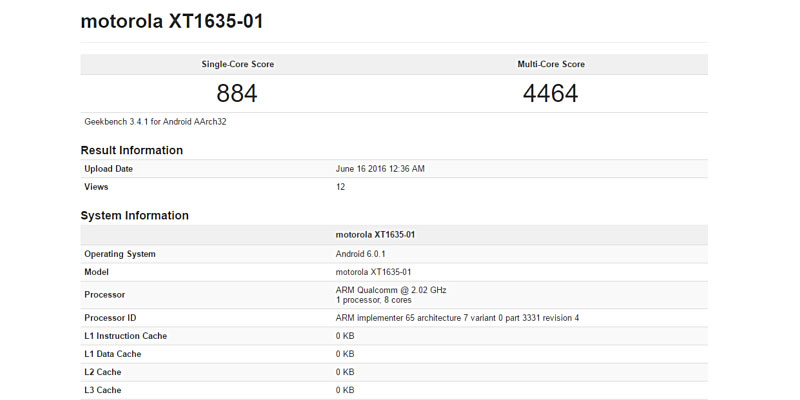Select the L1 Data Cache label

click(113, 354)
